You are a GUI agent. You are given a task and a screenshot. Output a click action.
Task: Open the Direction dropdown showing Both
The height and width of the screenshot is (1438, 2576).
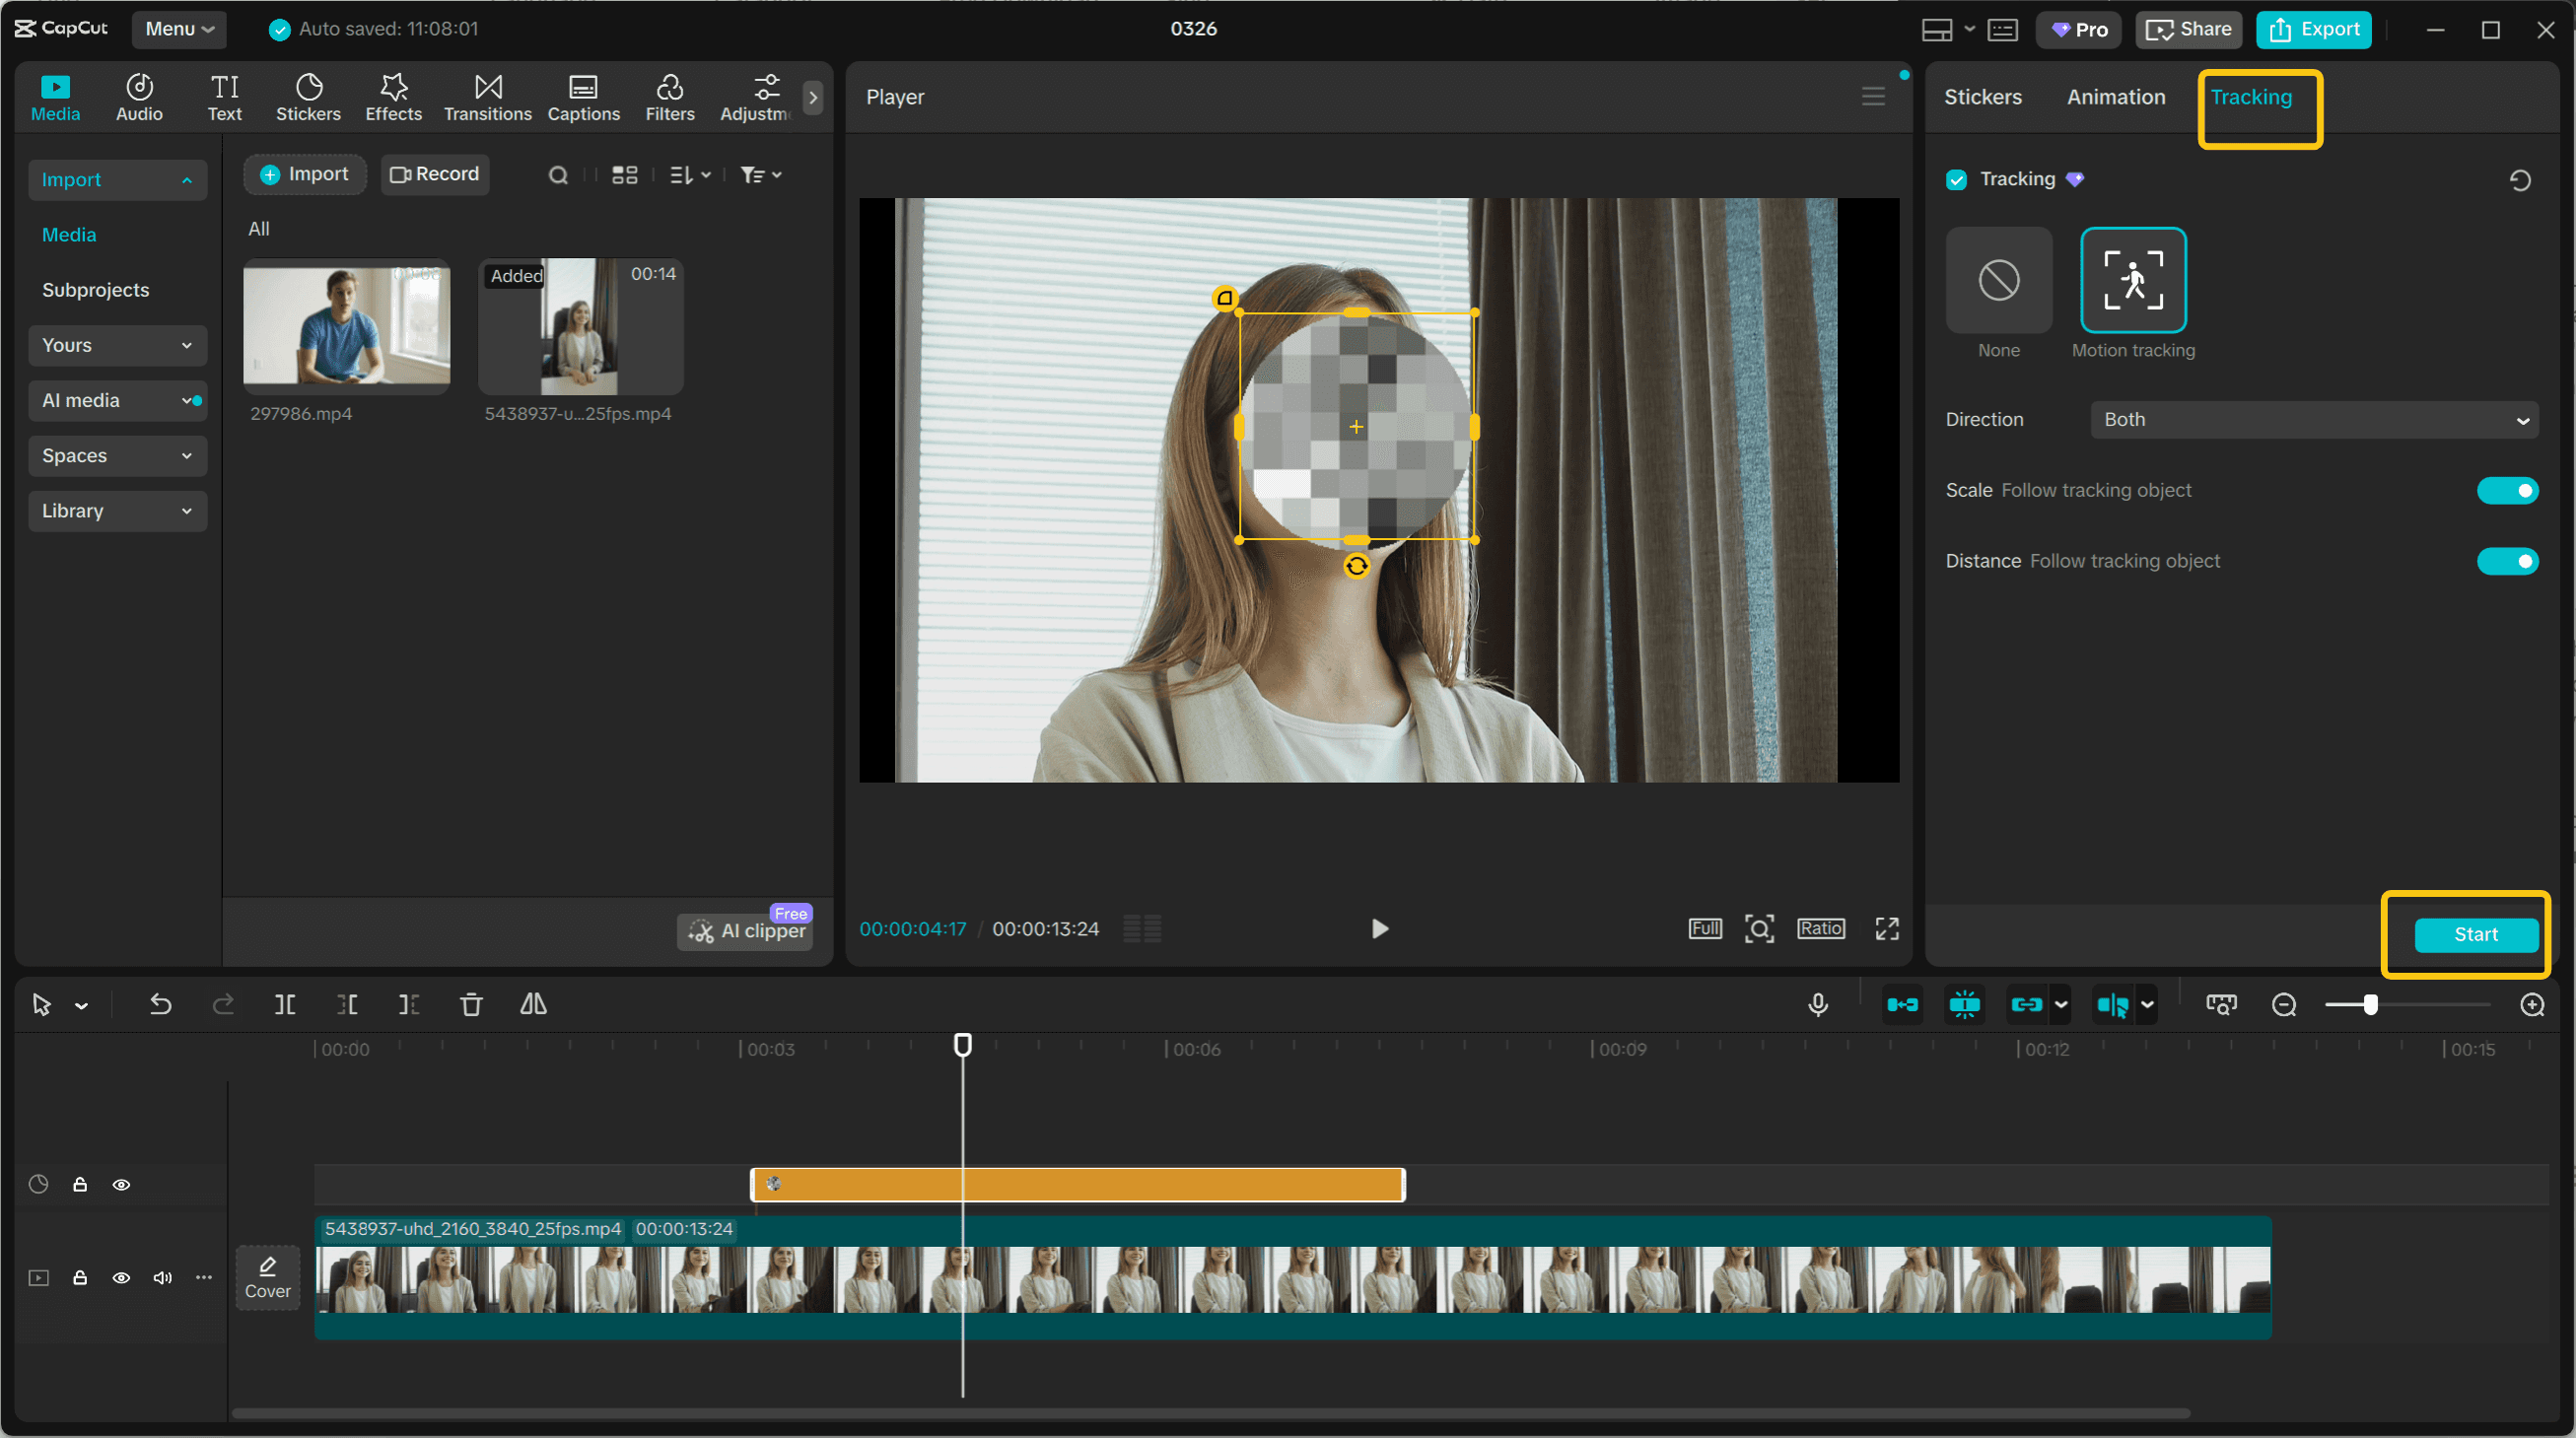point(2313,420)
